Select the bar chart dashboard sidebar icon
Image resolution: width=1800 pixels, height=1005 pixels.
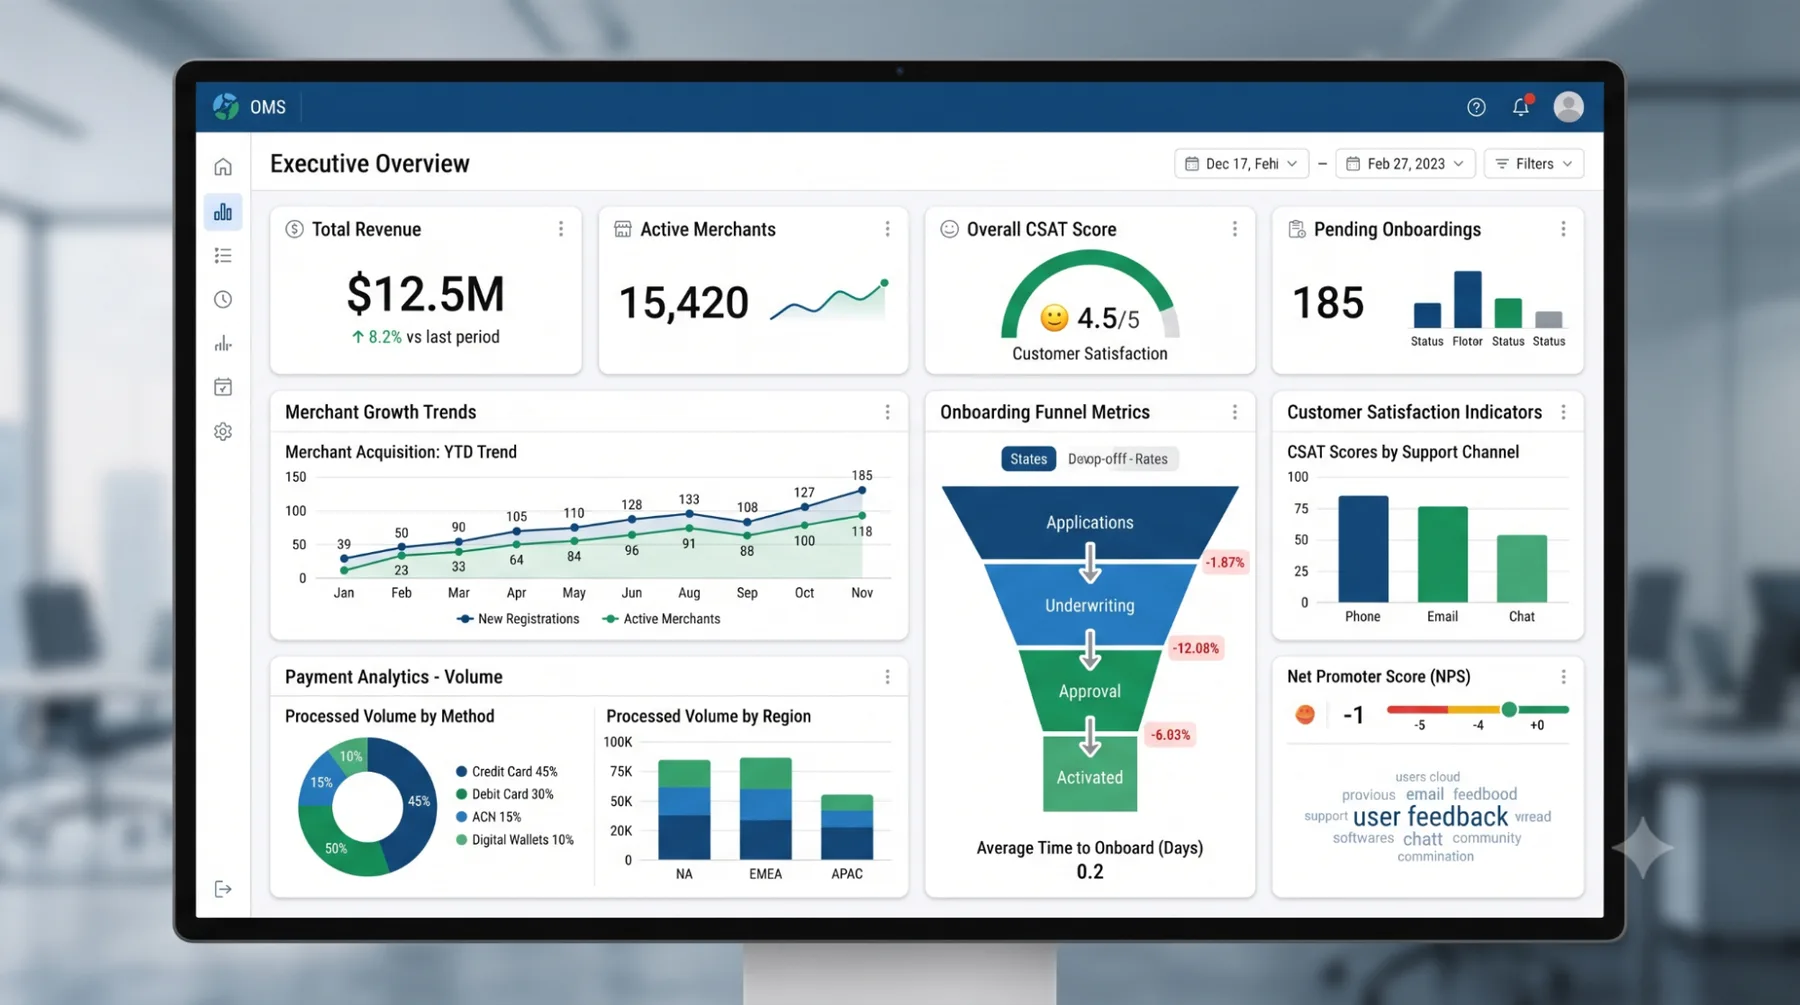(x=223, y=212)
